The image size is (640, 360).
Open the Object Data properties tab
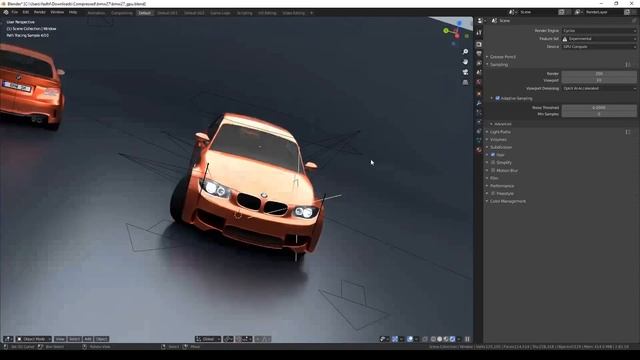coord(479,141)
